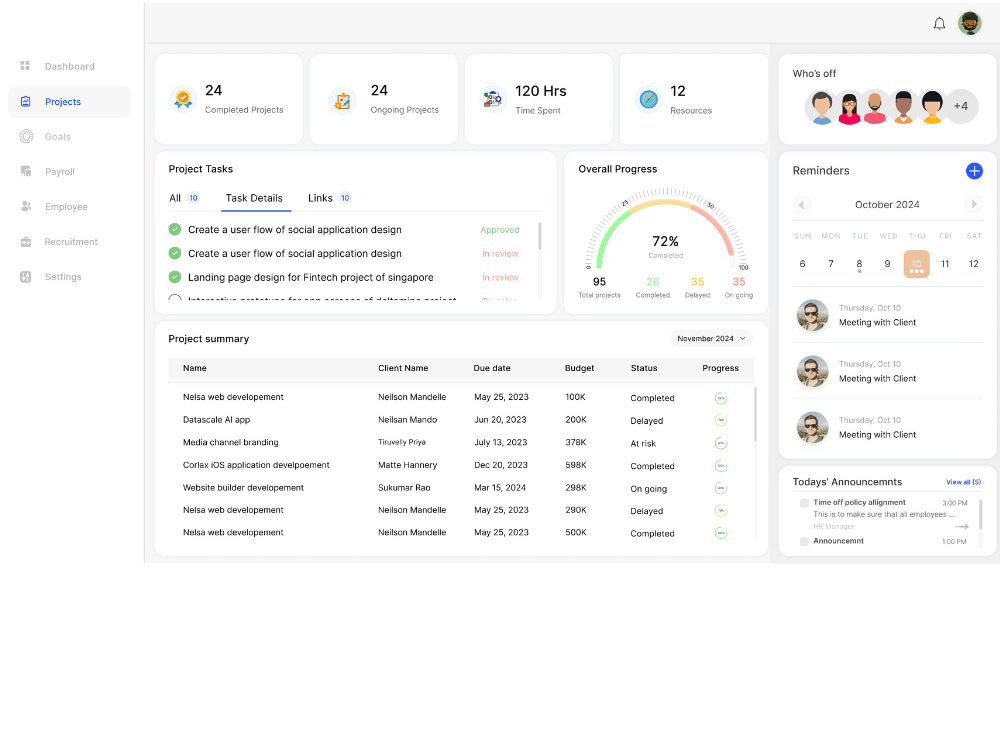Click the Project Tasks list scrollbar

[x=540, y=236]
